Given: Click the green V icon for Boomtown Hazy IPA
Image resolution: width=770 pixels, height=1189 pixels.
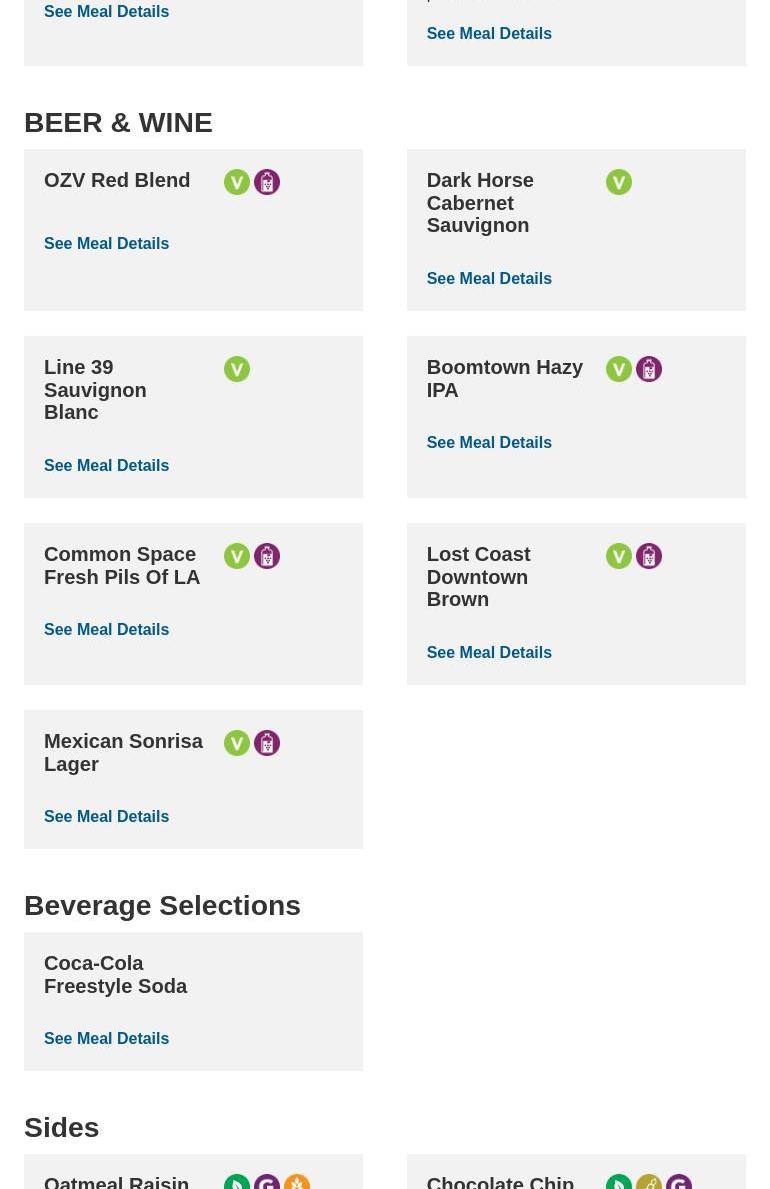Looking at the screenshot, I should point(619,369).
